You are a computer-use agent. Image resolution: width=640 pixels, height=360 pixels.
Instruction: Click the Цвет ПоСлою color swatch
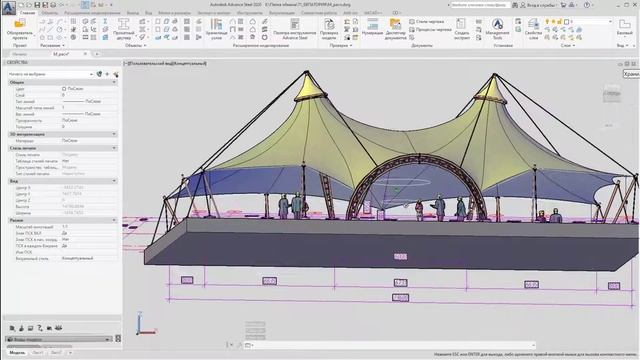tap(64, 89)
